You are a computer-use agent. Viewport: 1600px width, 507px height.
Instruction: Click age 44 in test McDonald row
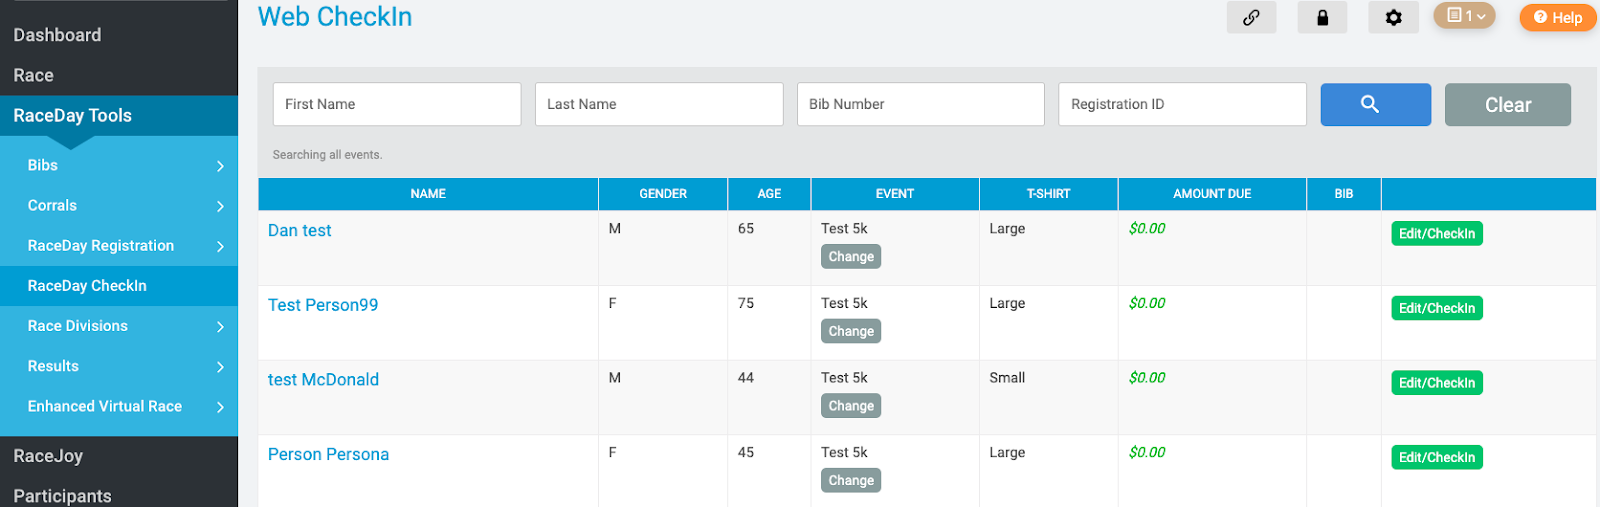point(746,378)
